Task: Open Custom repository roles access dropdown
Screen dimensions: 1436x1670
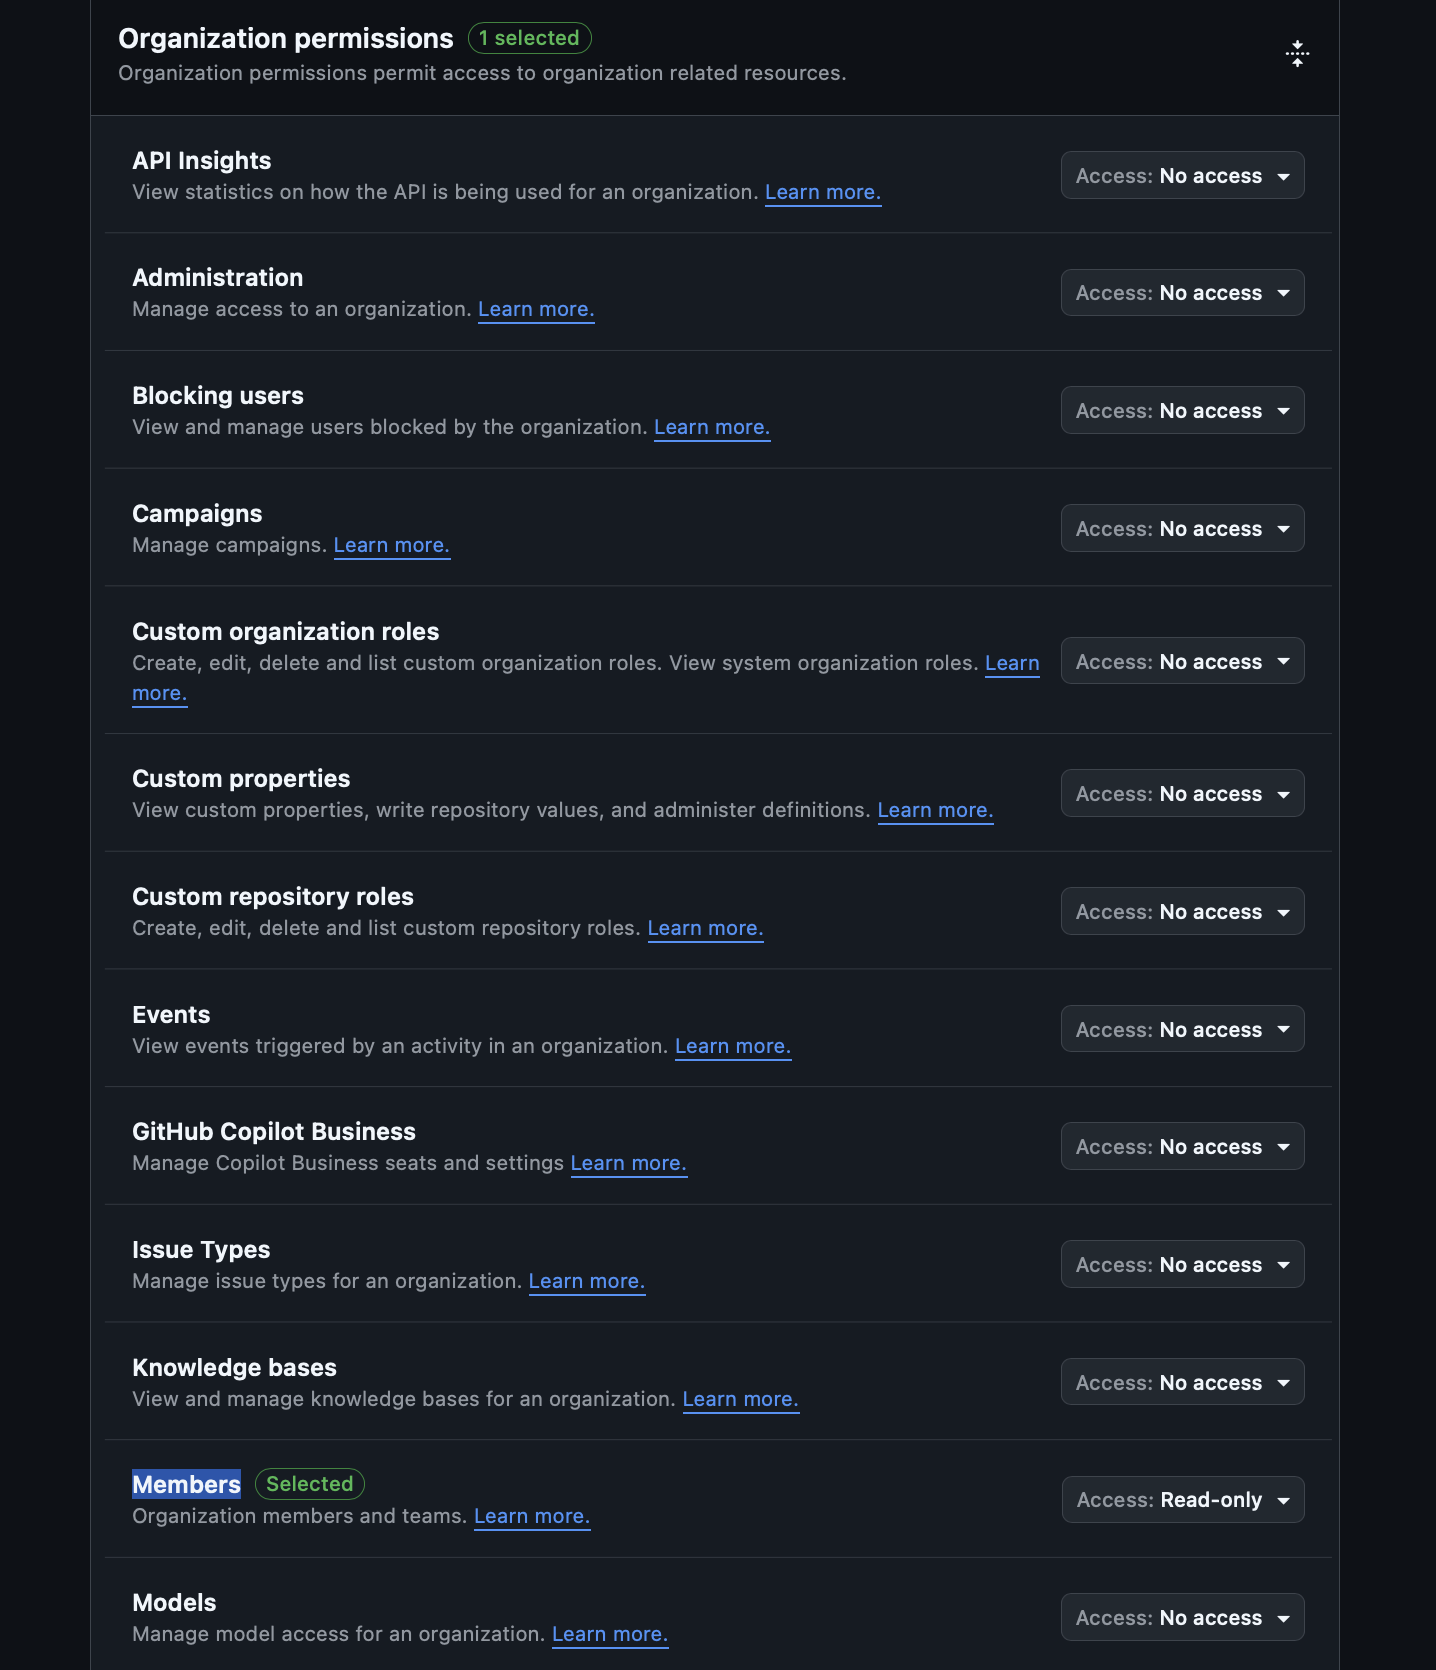Action: pos(1182,912)
